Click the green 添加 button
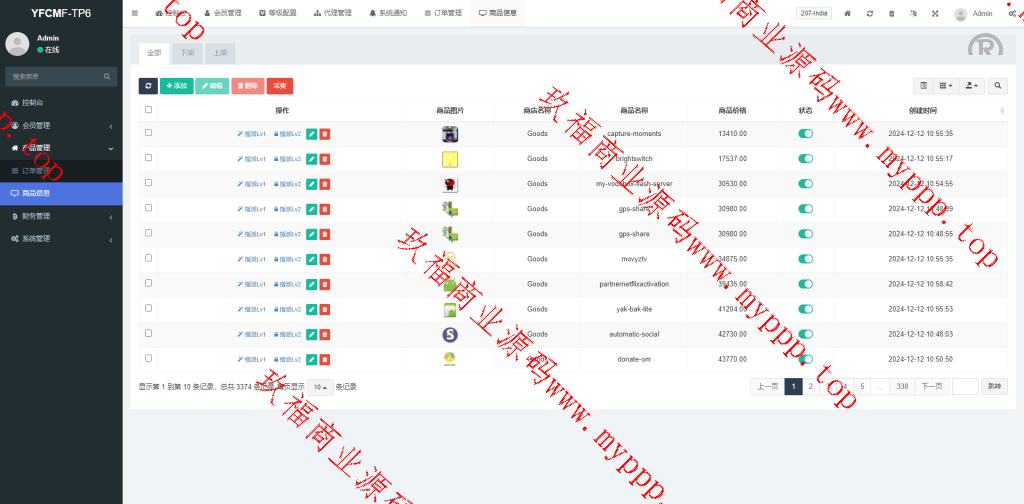The height and width of the screenshot is (504, 1024). point(177,86)
